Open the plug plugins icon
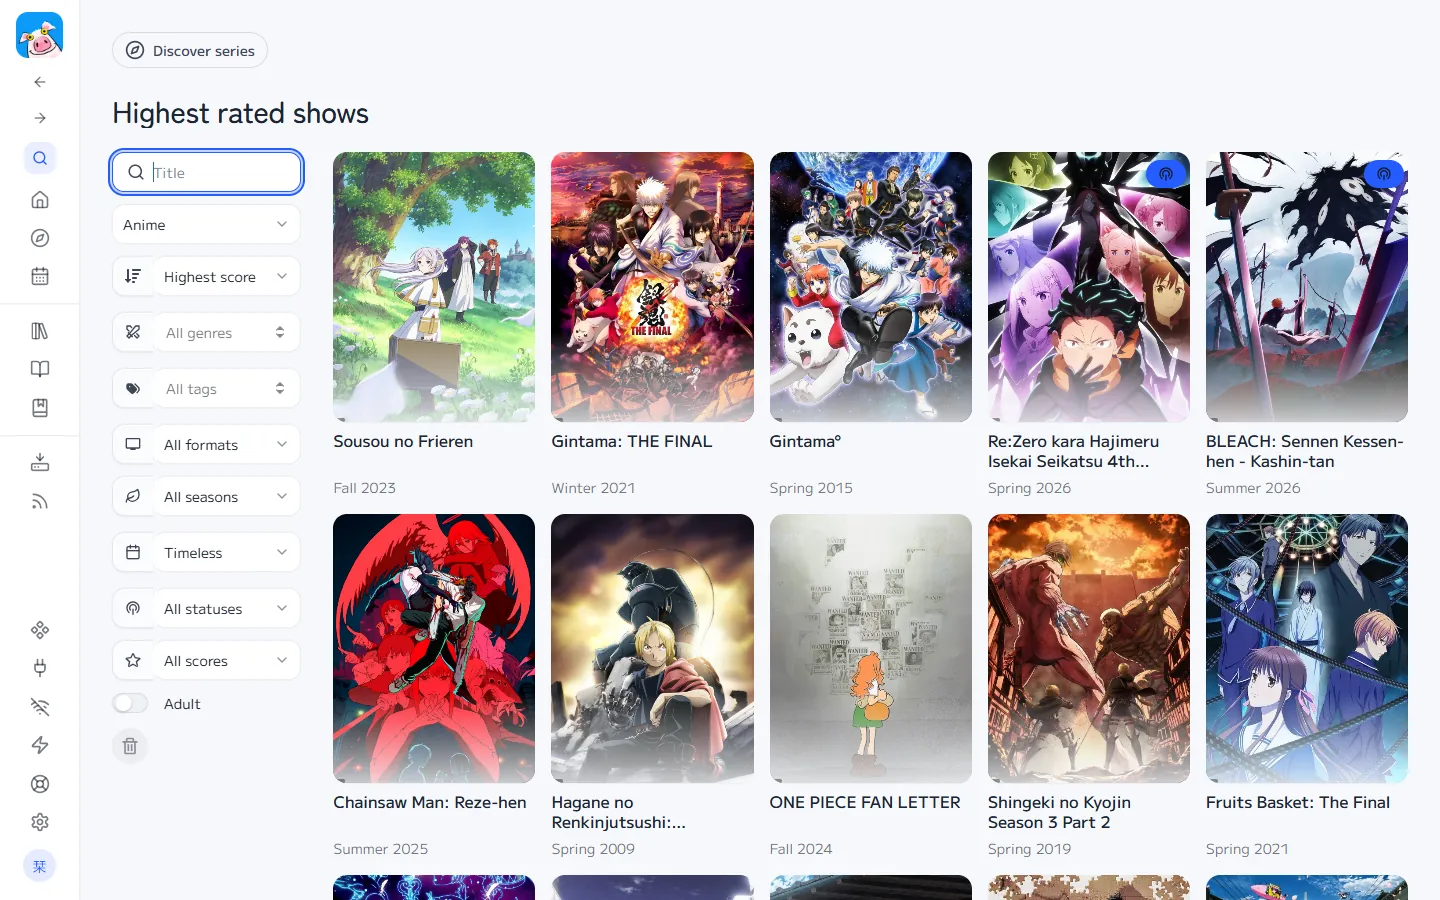 [40, 668]
